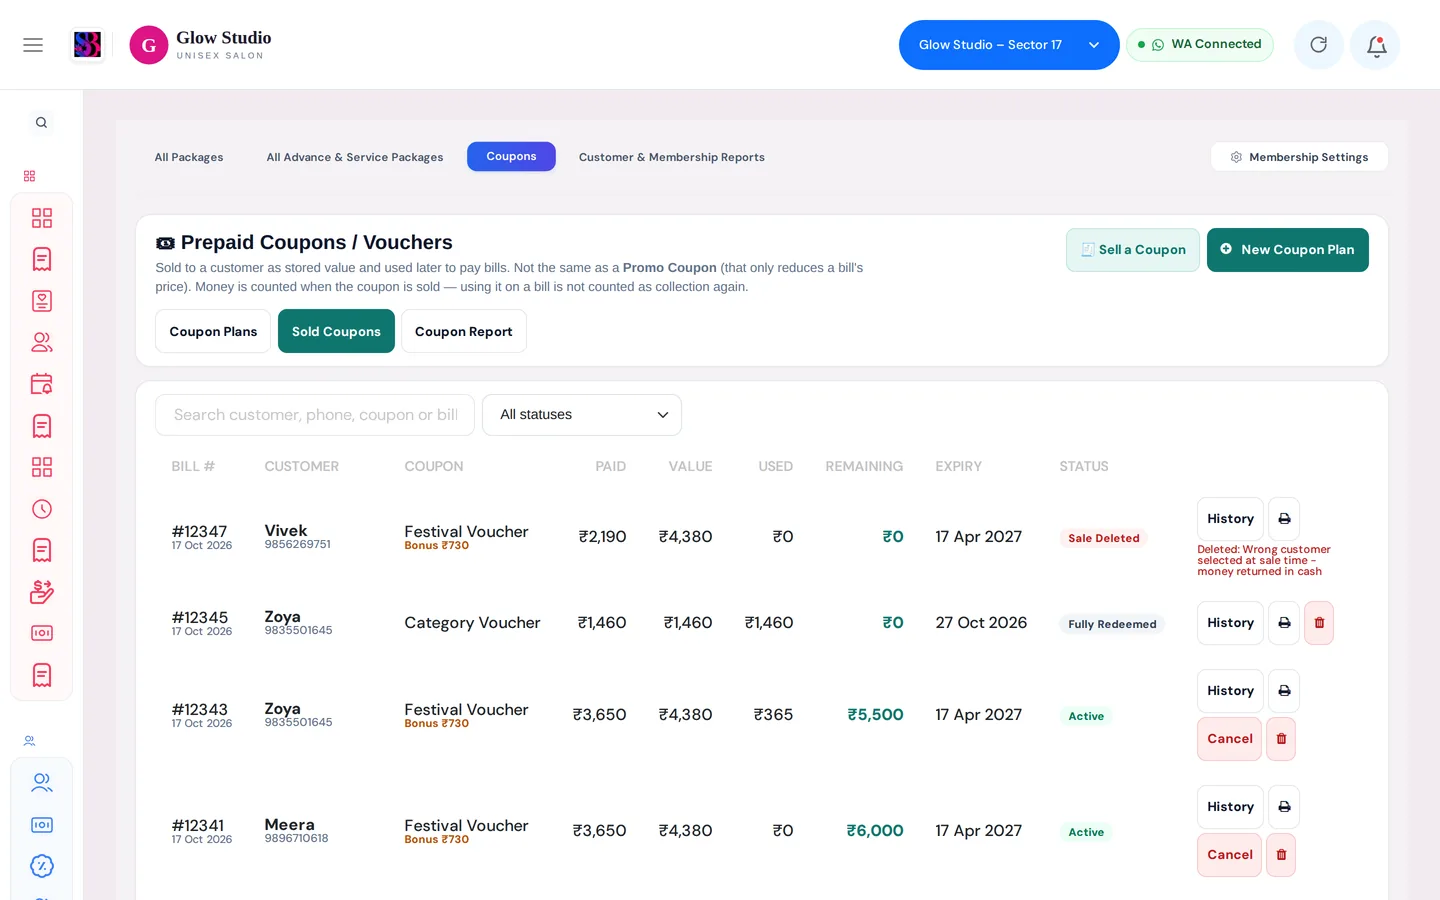Cancel the coupon for bill #12341

pyautogui.click(x=1229, y=855)
